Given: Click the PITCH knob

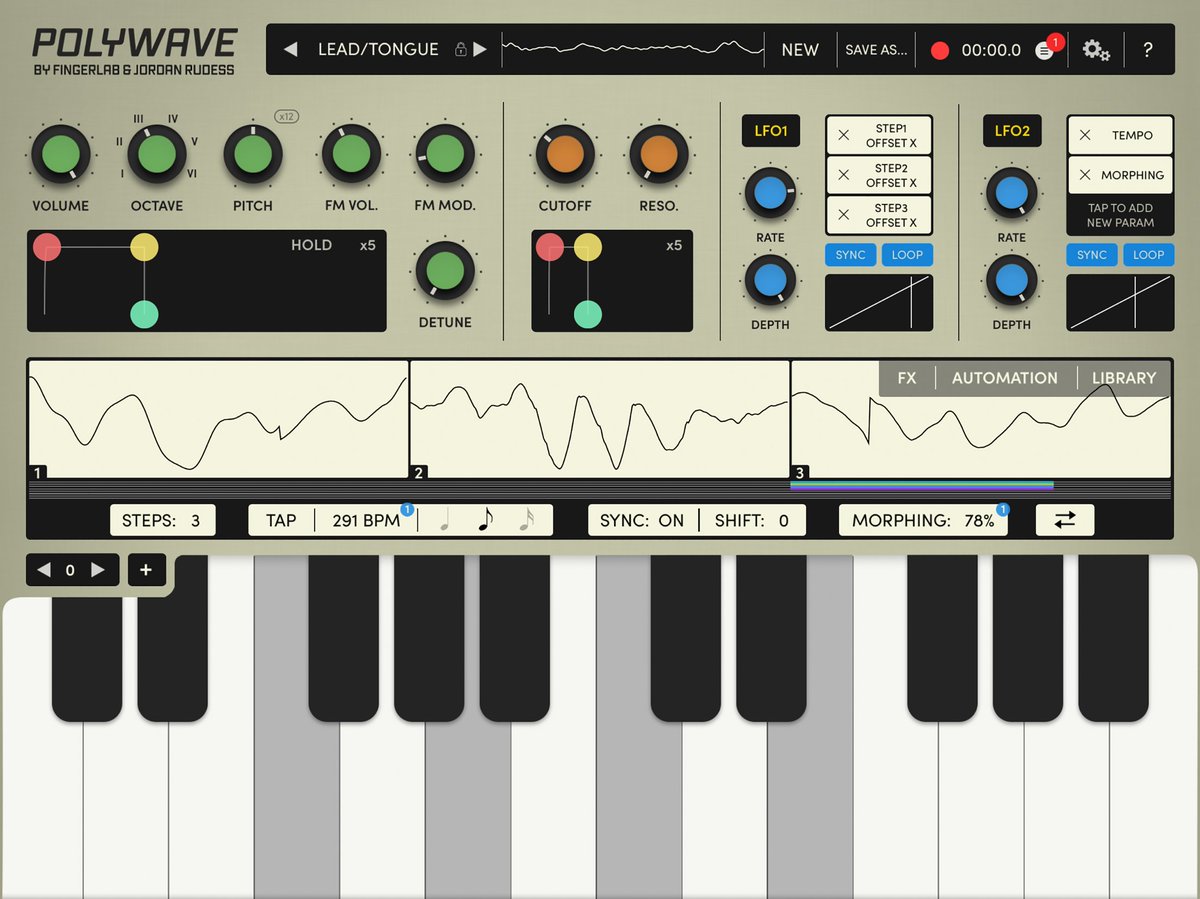Looking at the screenshot, I should click(x=252, y=154).
